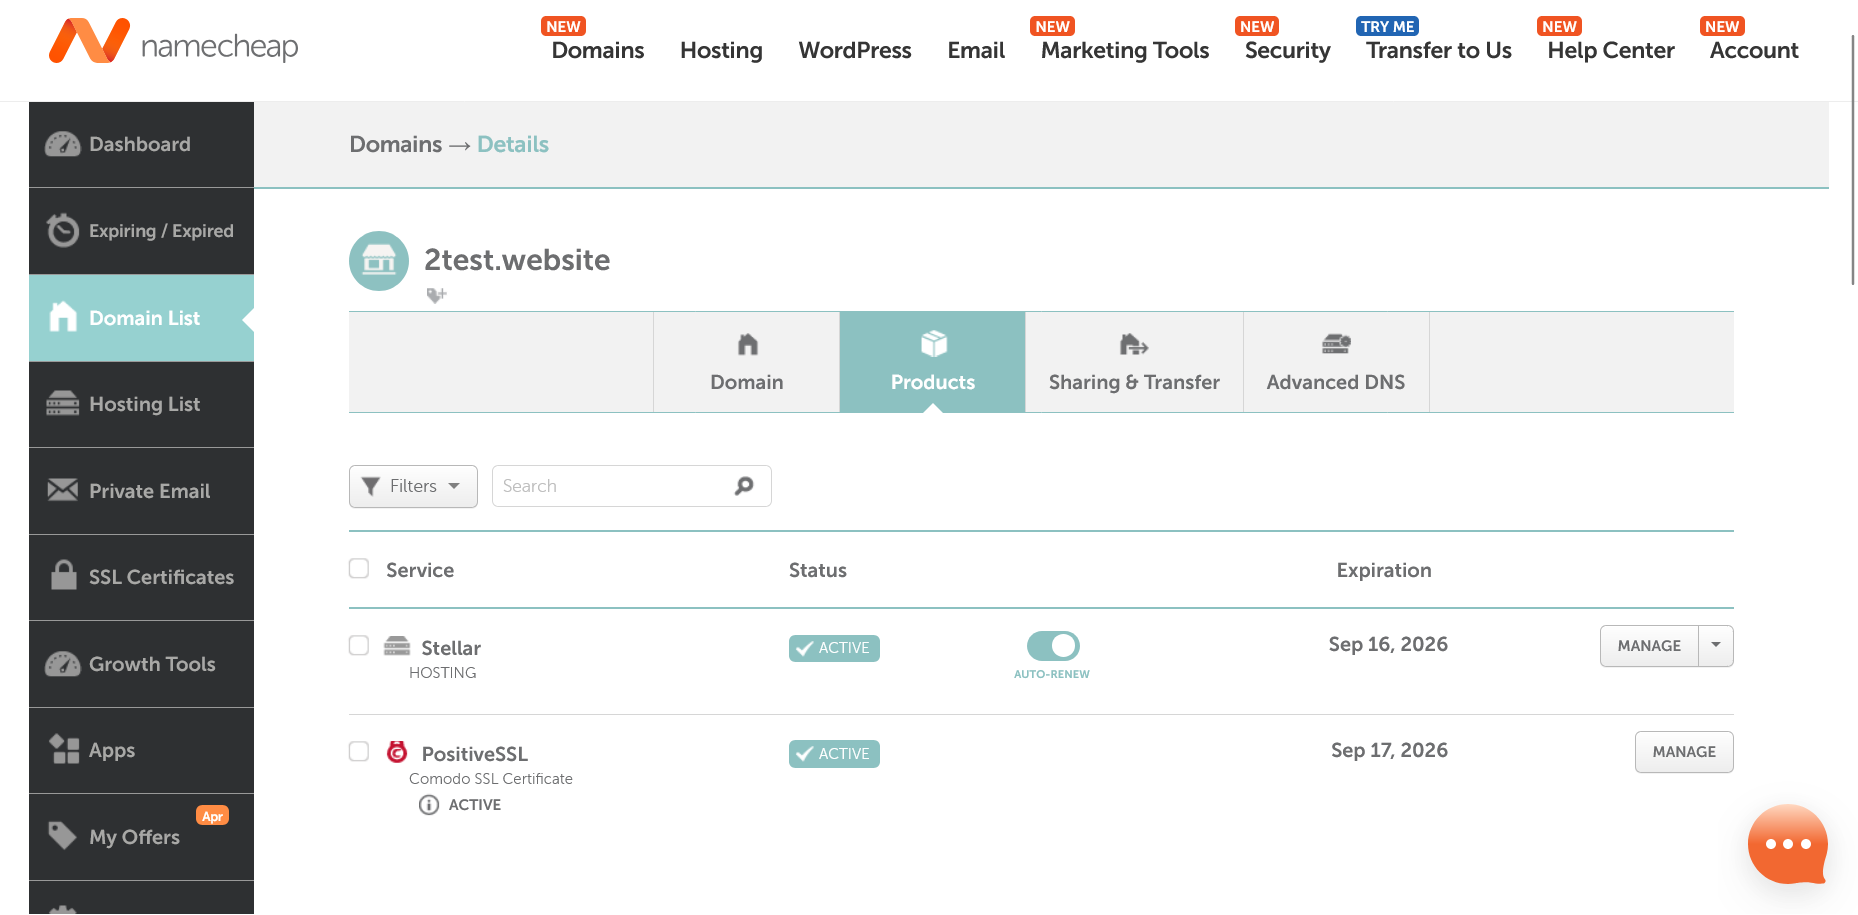1858x915 pixels.
Task: Click PositiveSSL's ACTIVE status badge
Action: pyautogui.click(x=834, y=754)
